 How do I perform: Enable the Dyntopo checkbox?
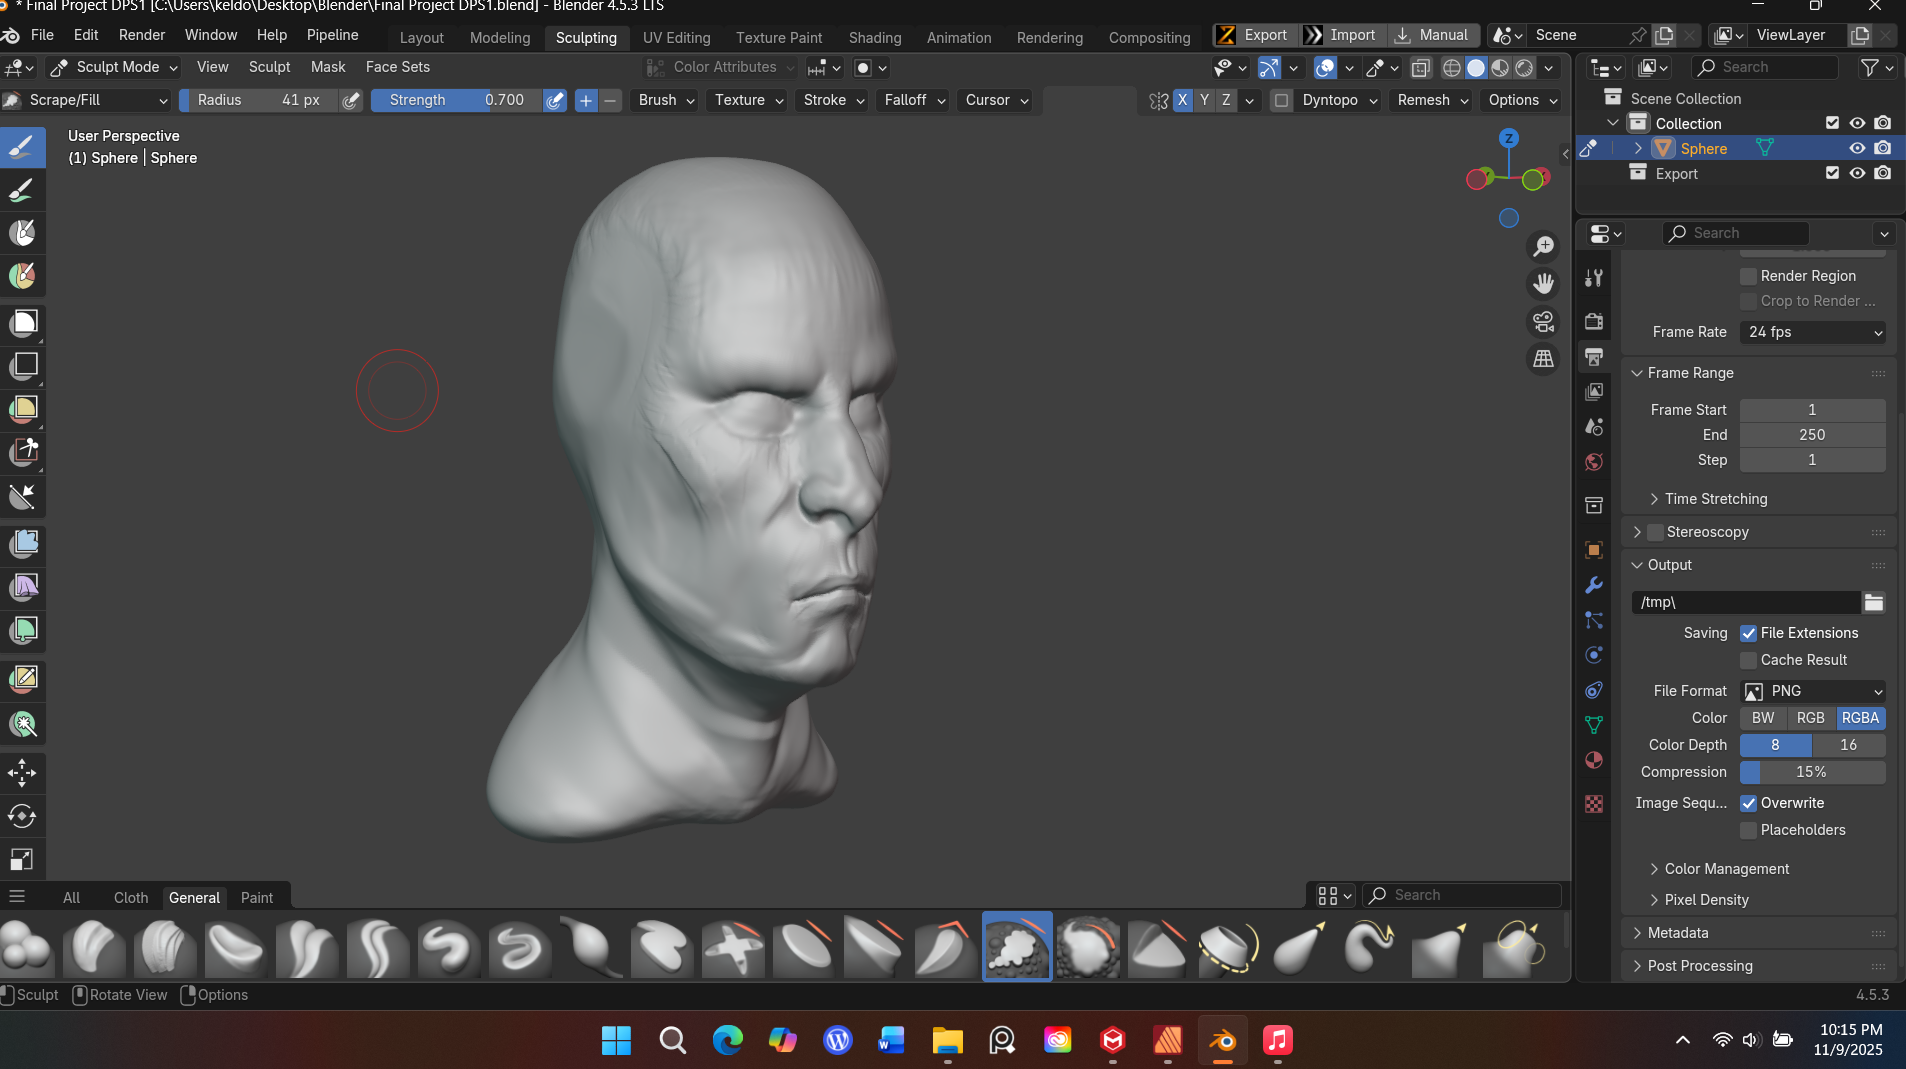pyautogui.click(x=1281, y=100)
